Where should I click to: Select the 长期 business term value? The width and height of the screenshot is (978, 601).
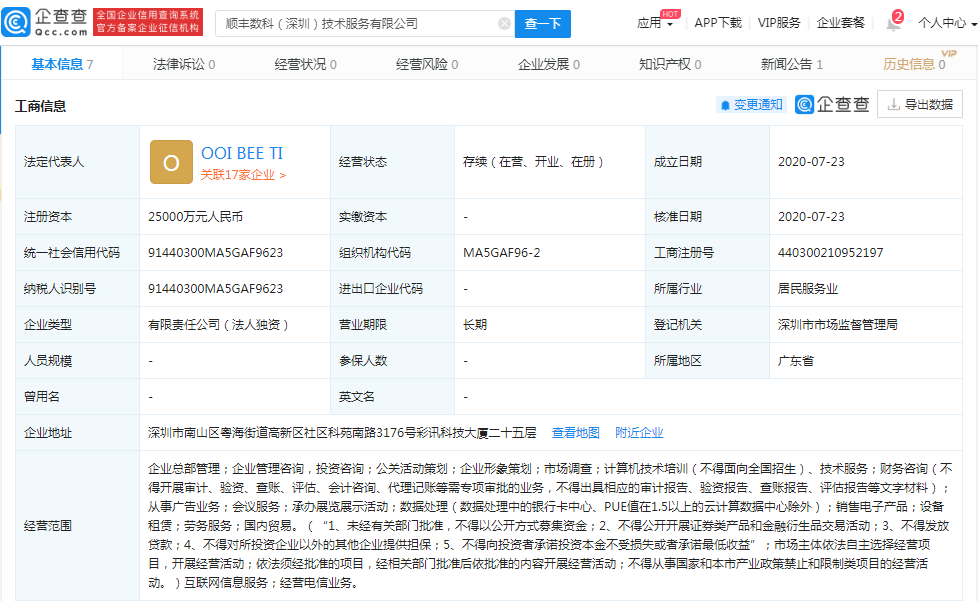[x=475, y=325]
